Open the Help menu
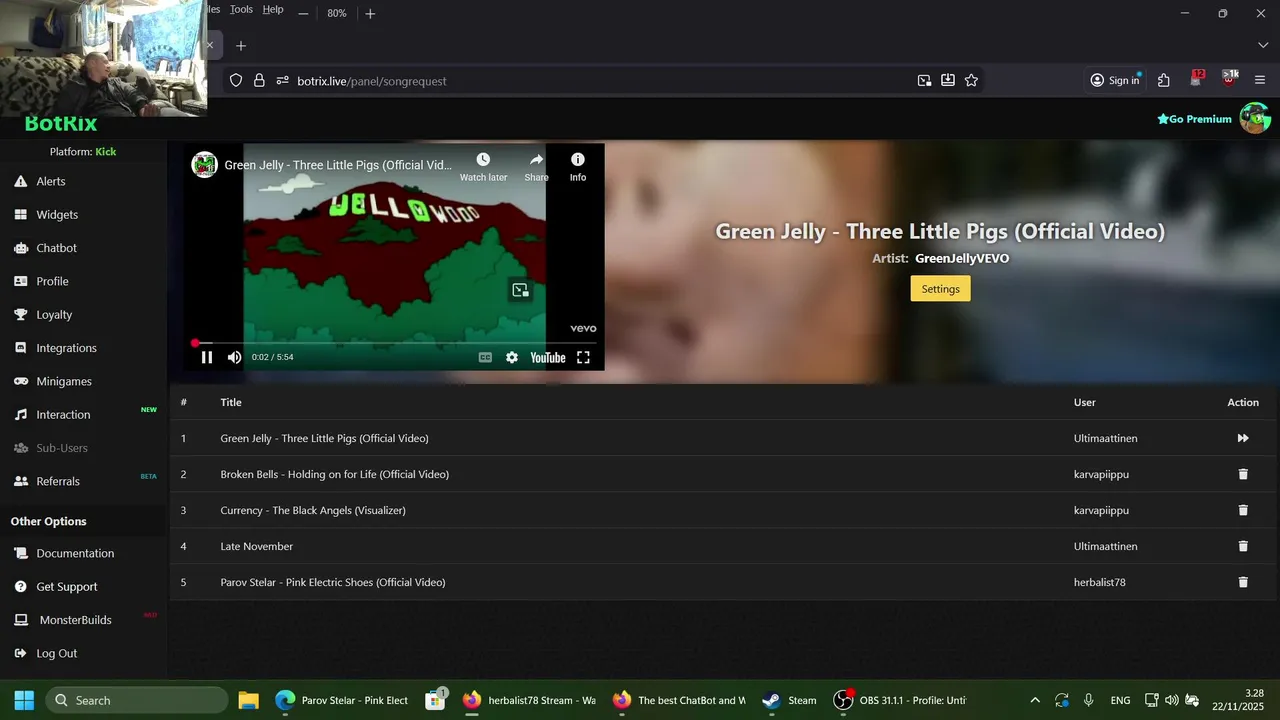 click(273, 9)
